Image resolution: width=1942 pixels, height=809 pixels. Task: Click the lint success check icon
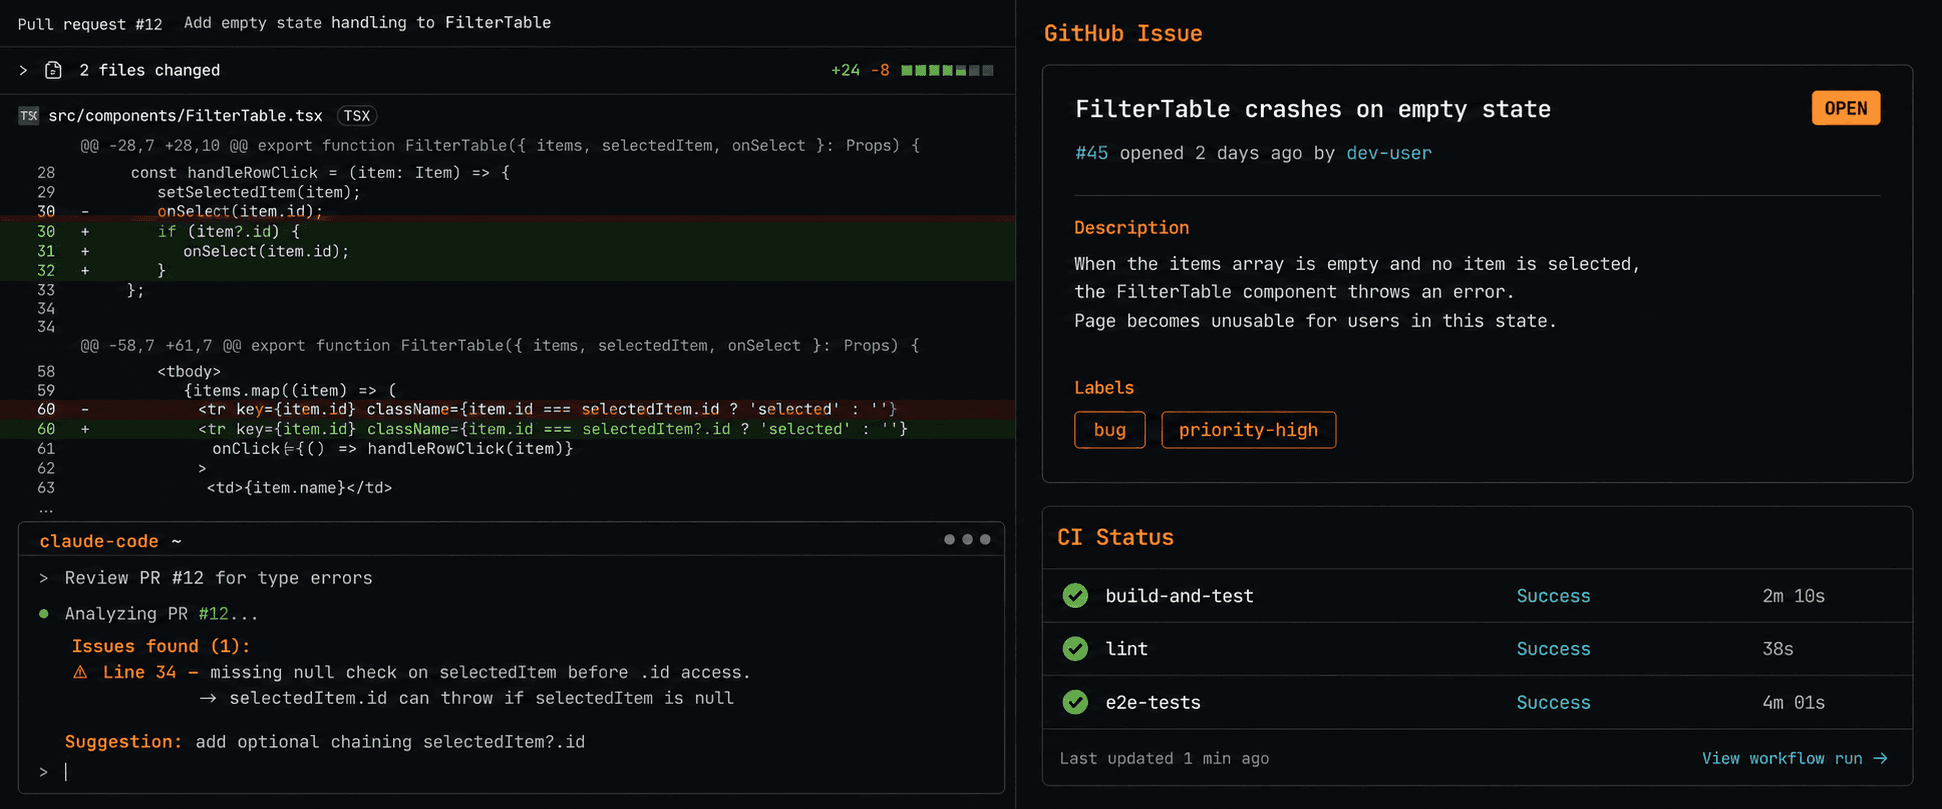pyautogui.click(x=1076, y=649)
